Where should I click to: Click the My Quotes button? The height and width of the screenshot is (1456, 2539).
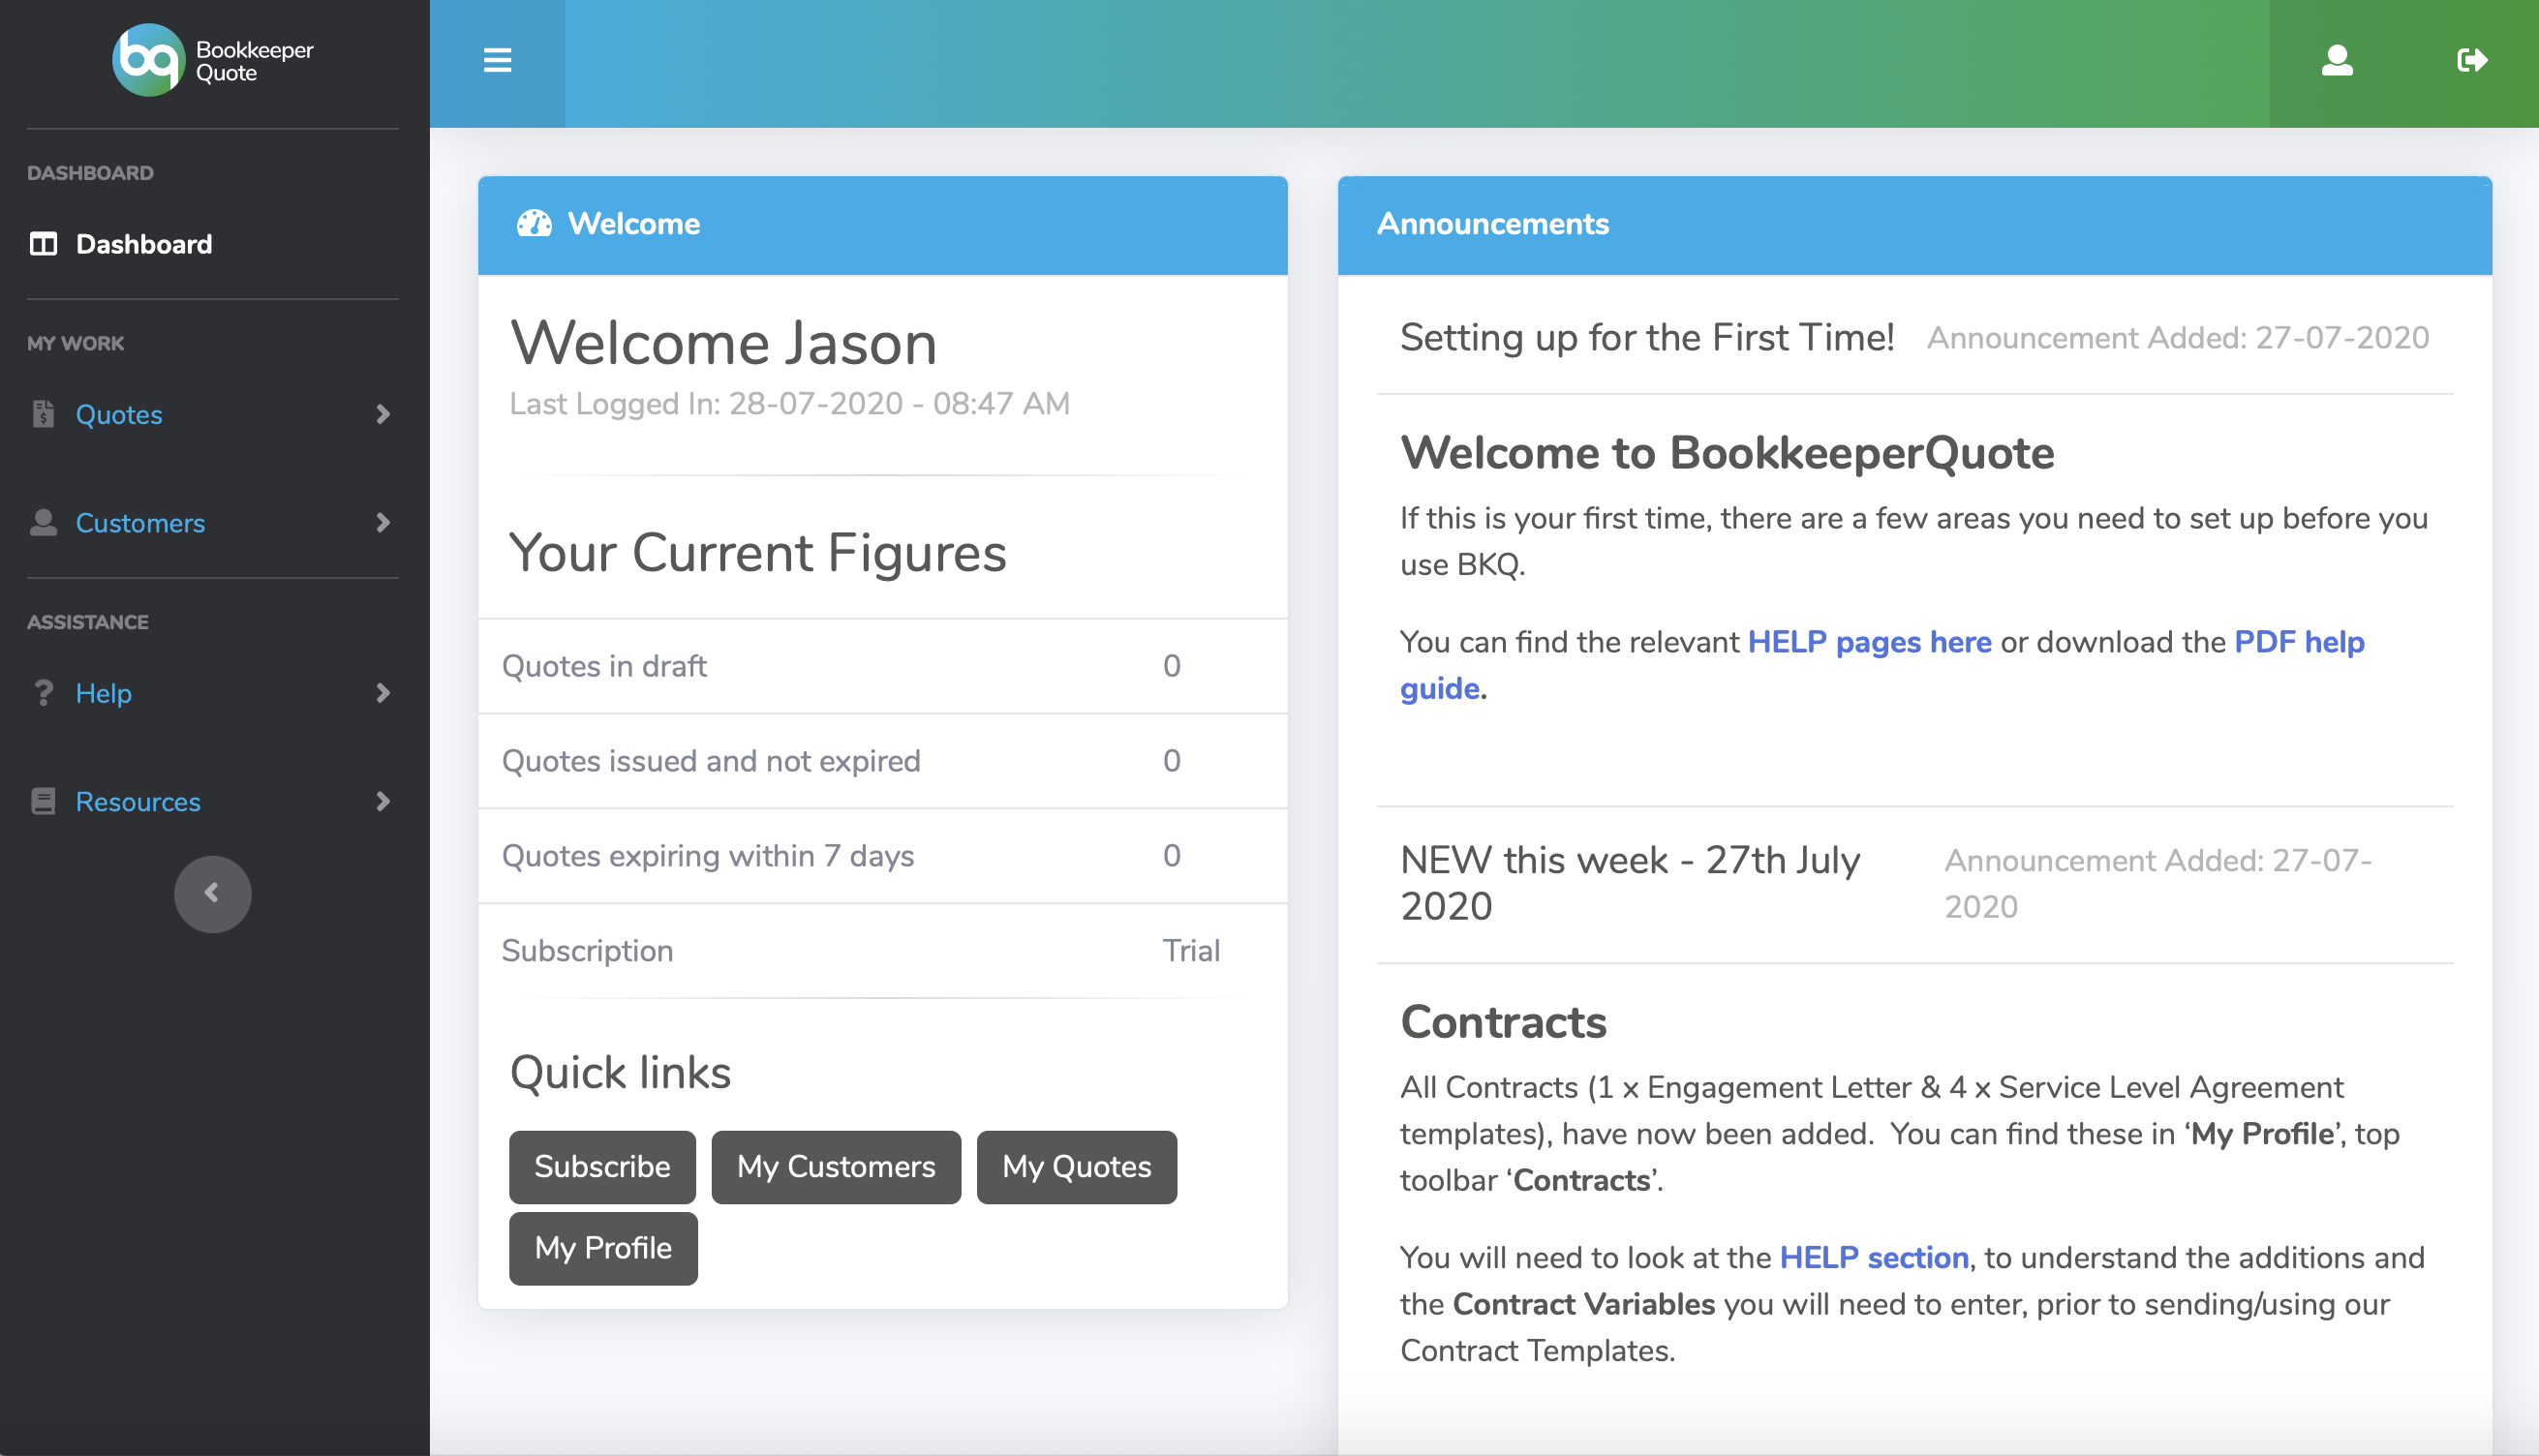1076,1167
